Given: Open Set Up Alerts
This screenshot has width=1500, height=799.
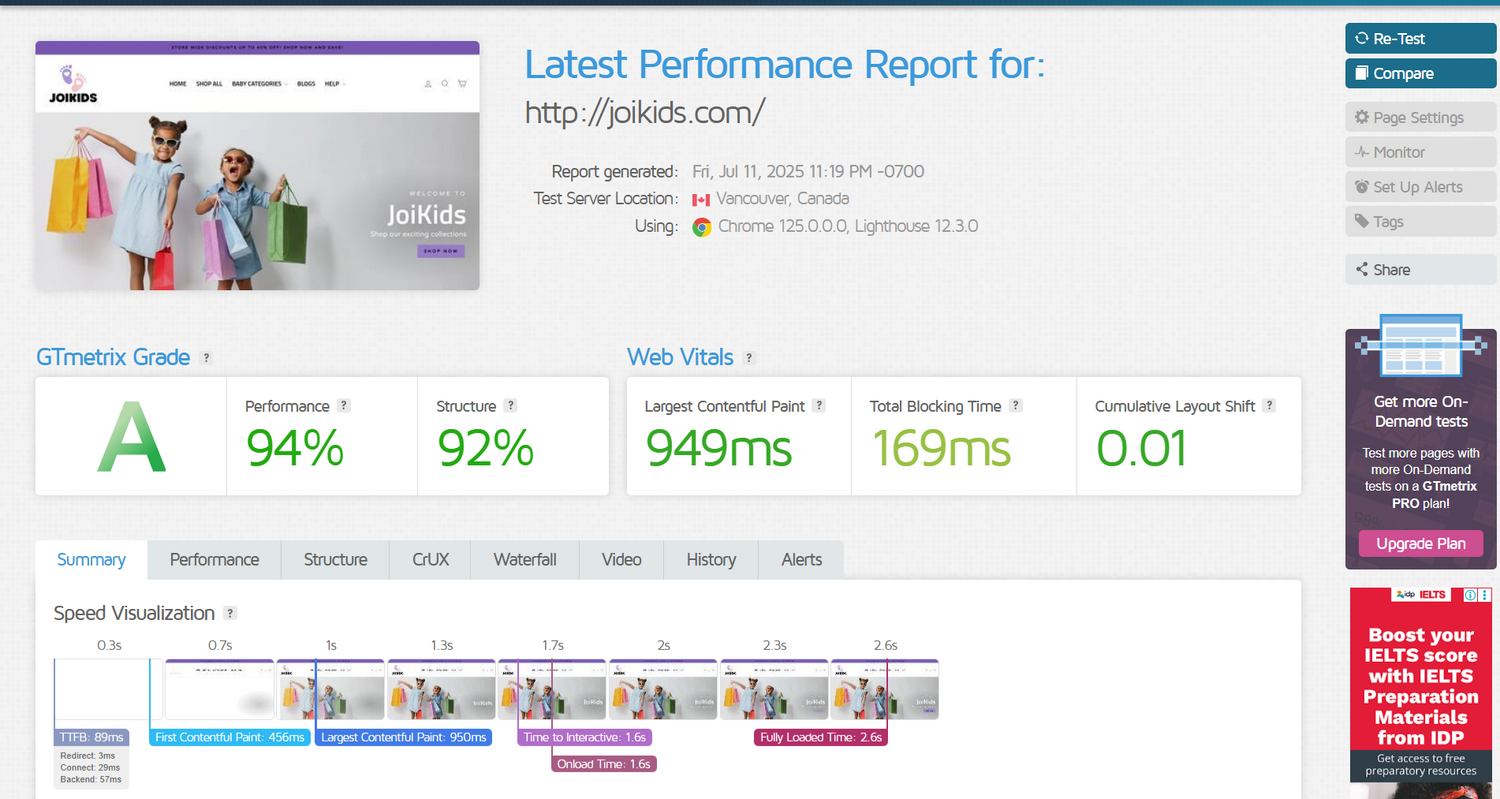Looking at the screenshot, I should pyautogui.click(x=1420, y=187).
